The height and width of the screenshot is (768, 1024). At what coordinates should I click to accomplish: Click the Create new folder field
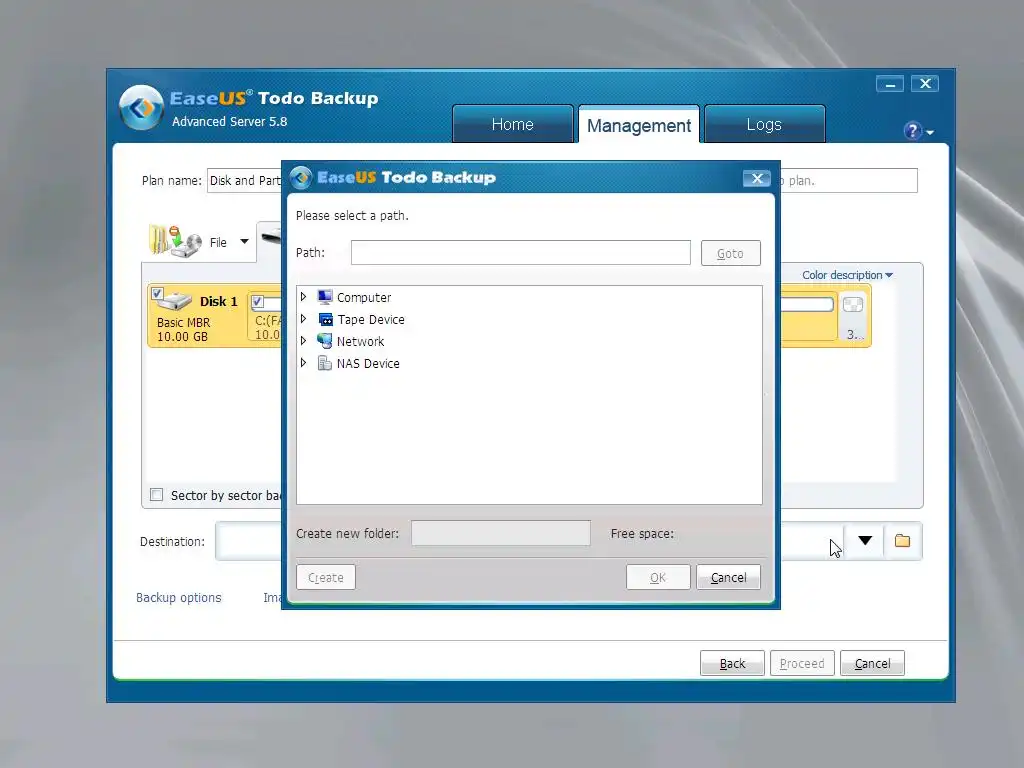(501, 534)
